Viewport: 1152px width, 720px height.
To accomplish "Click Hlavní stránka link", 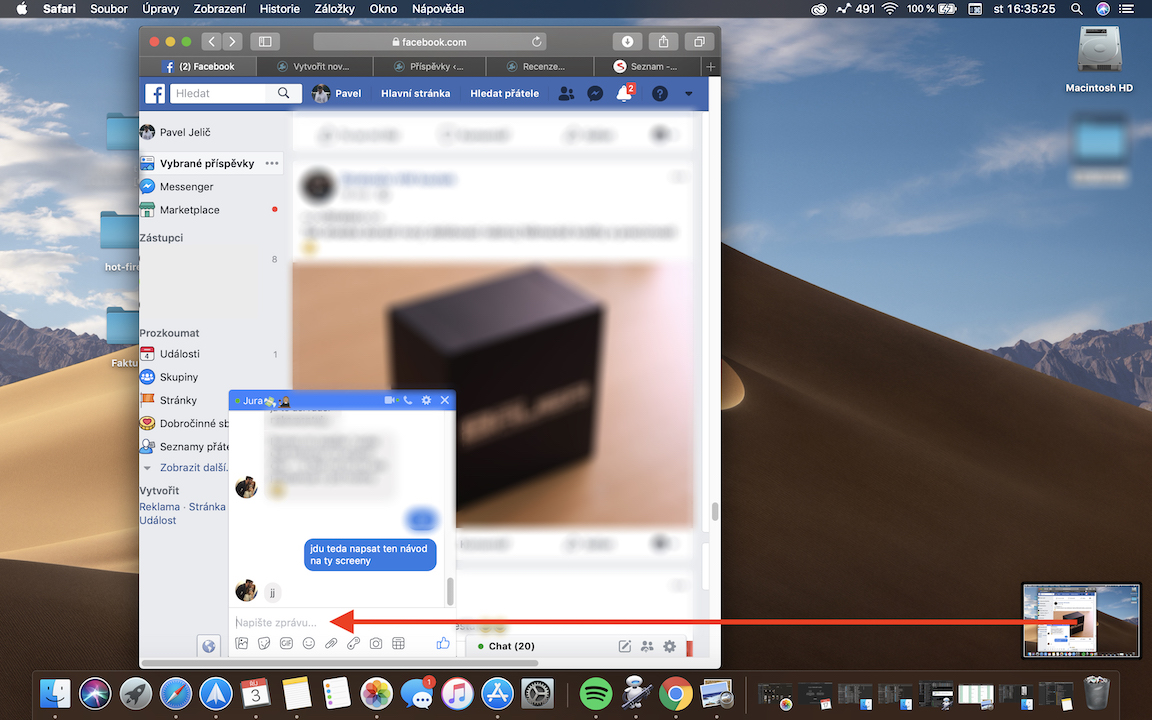I will pos(416,93).
